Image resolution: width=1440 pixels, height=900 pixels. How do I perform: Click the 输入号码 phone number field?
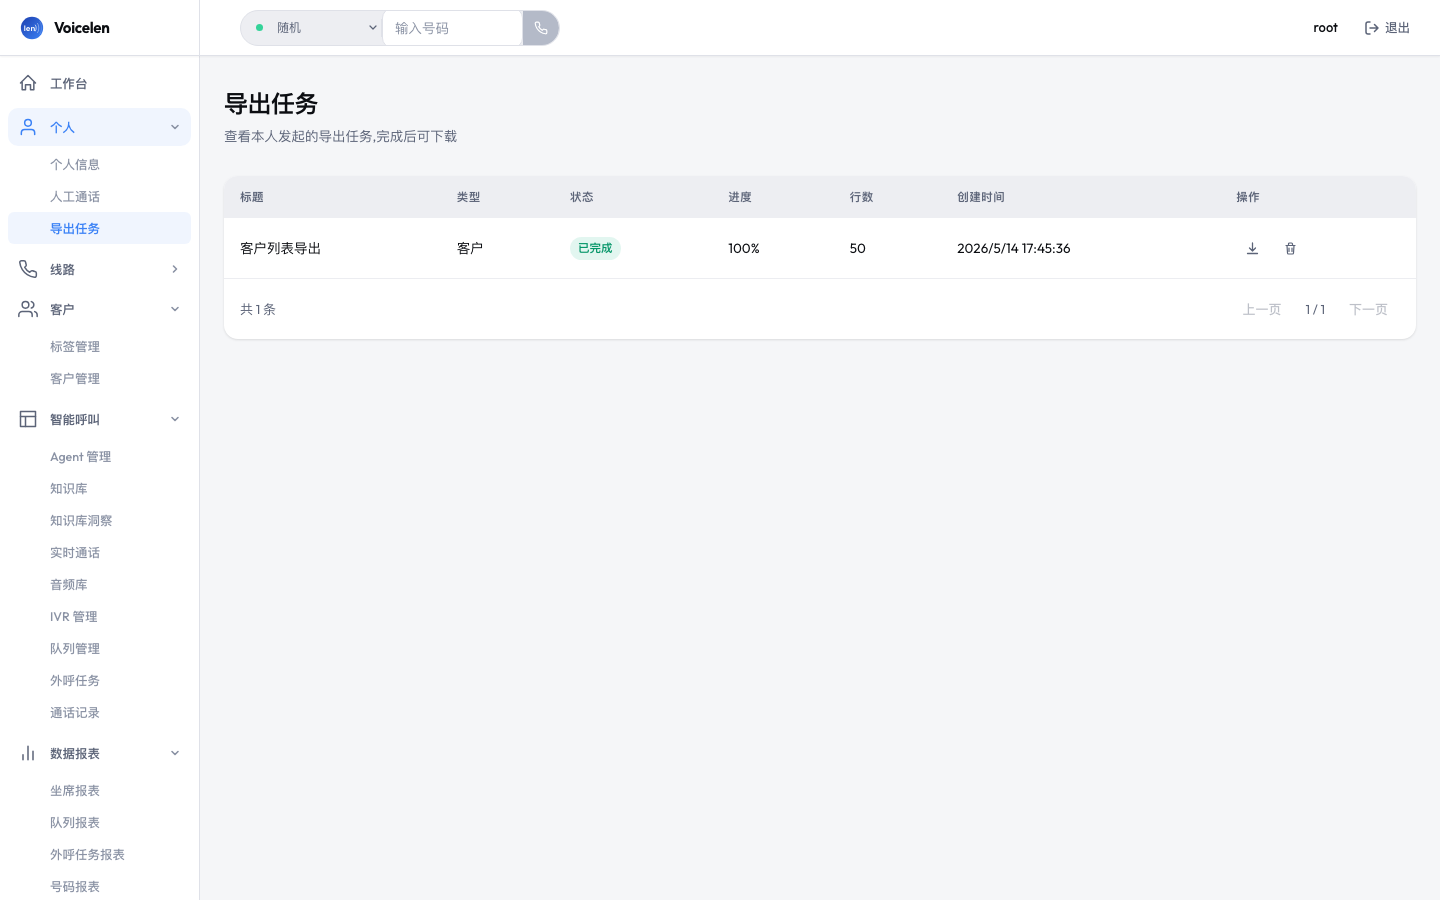pos(452,28)
